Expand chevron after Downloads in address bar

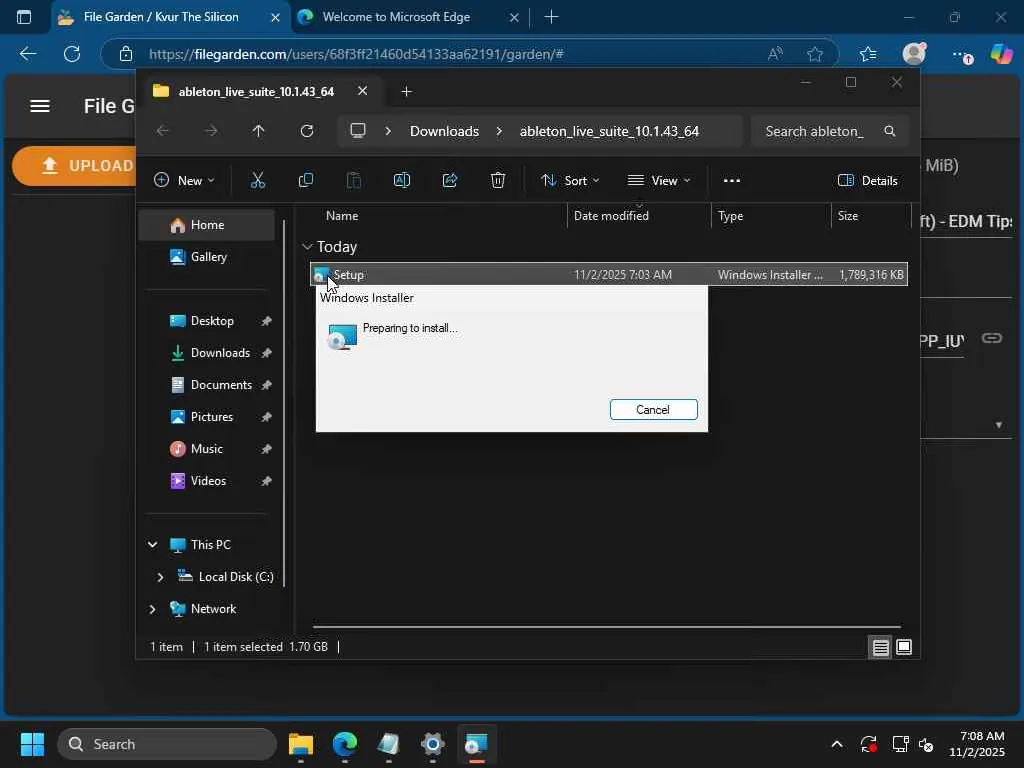(x=500, y=131)
